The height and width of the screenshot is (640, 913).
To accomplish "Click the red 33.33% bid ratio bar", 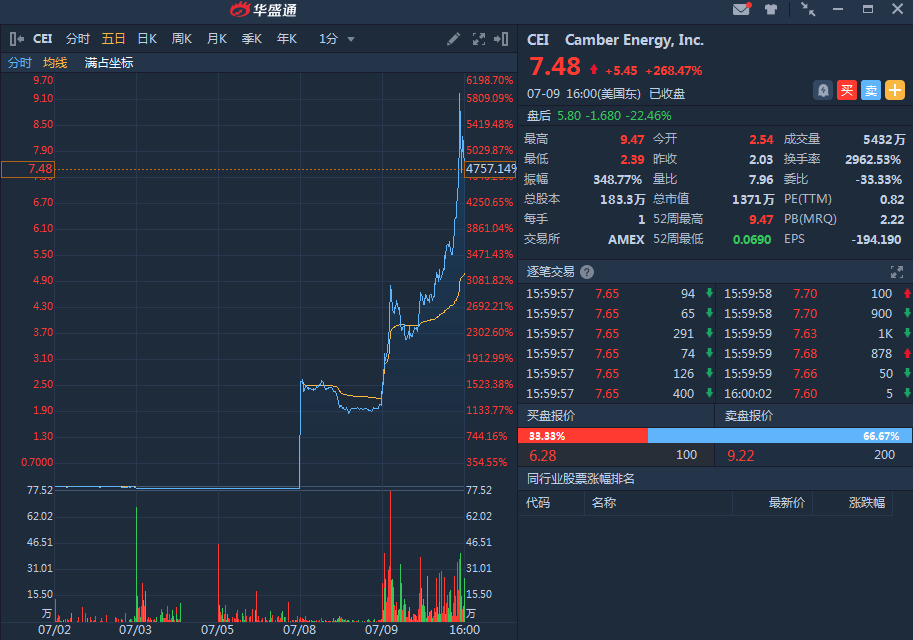I will (583, 436).
